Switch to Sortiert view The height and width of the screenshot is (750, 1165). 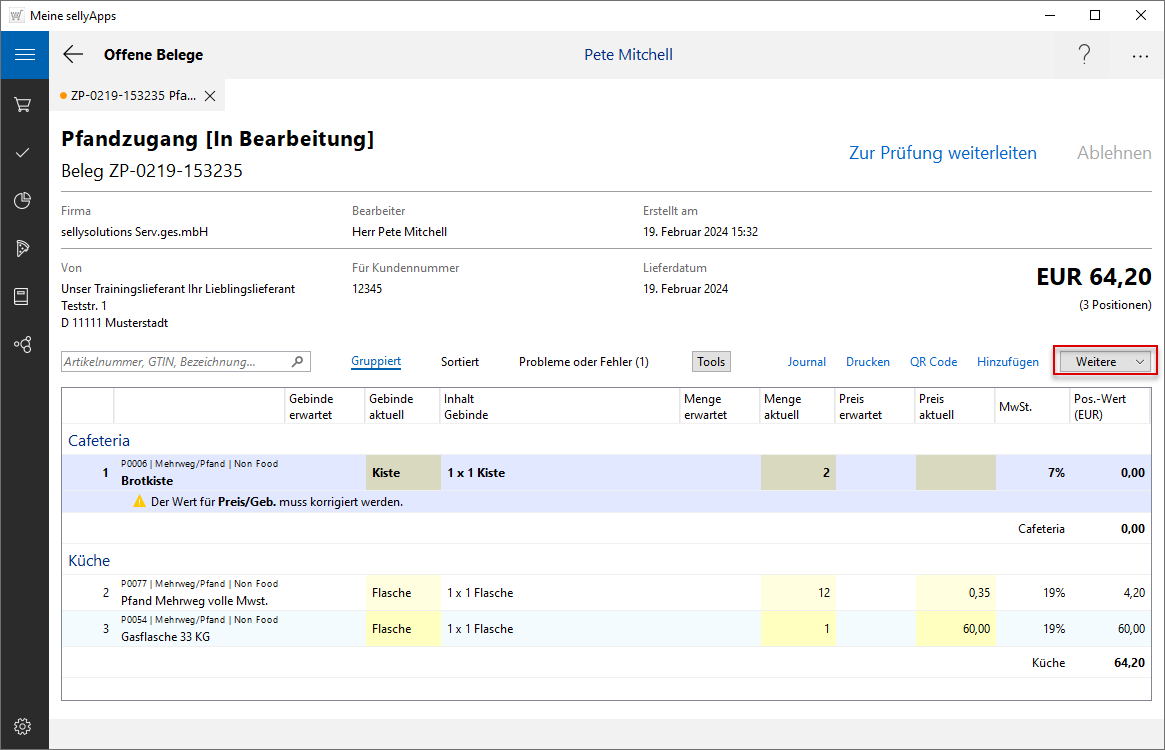(x=460, y=362)
